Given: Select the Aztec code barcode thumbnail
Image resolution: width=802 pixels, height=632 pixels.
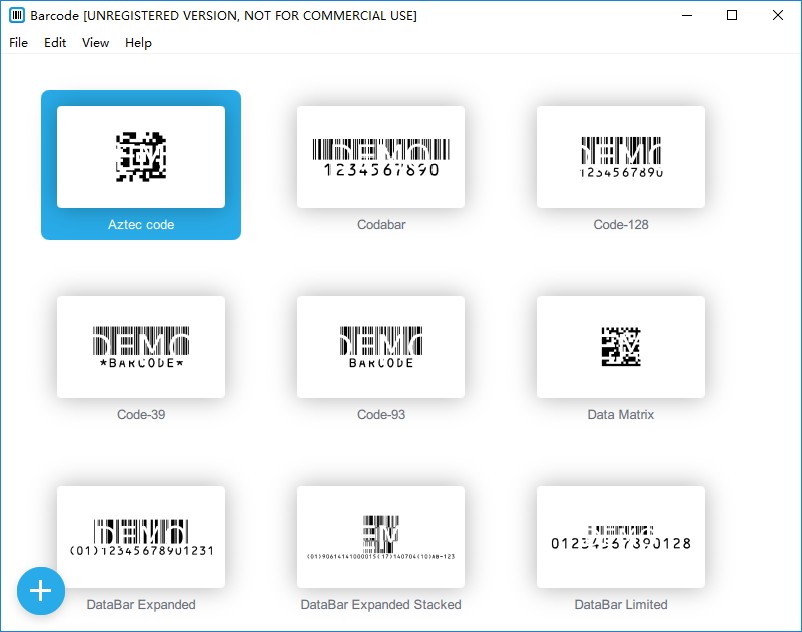Looking at the screenshot, I should (141, 157).
